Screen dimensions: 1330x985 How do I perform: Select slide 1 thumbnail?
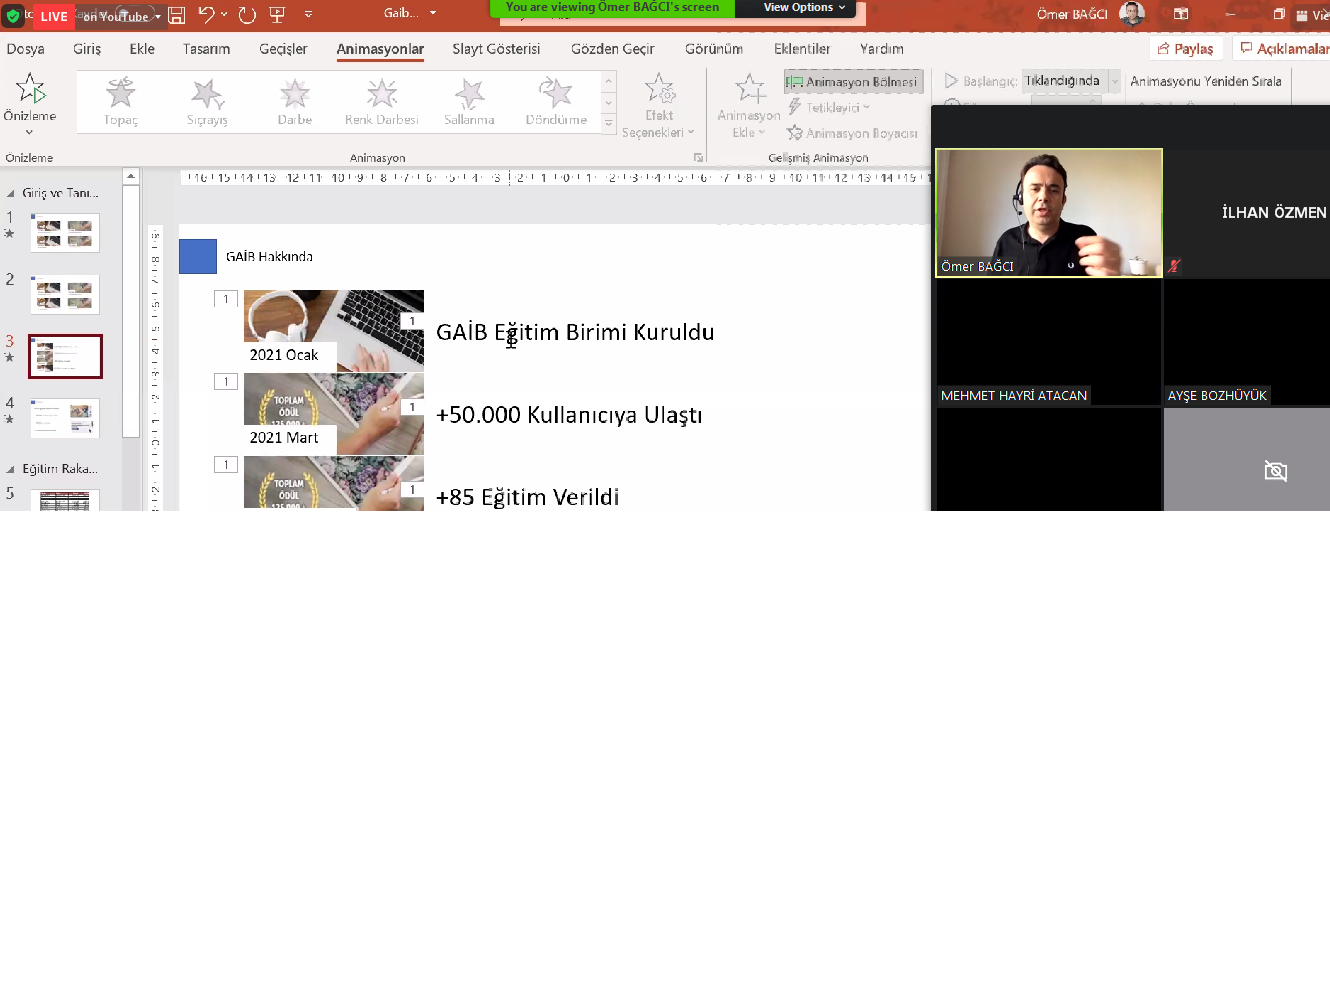click(x=65, y=232)
